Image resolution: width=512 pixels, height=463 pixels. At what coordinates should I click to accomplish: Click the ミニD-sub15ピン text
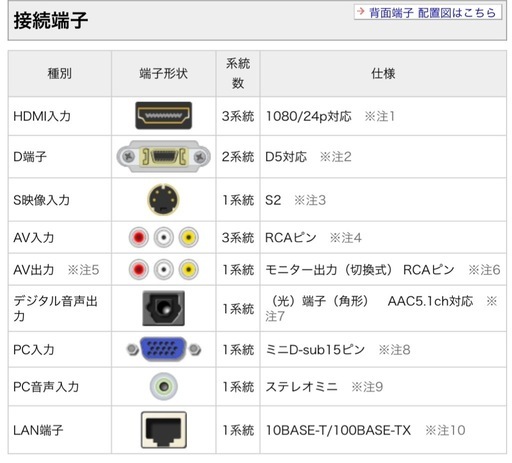tap(315, 350)
